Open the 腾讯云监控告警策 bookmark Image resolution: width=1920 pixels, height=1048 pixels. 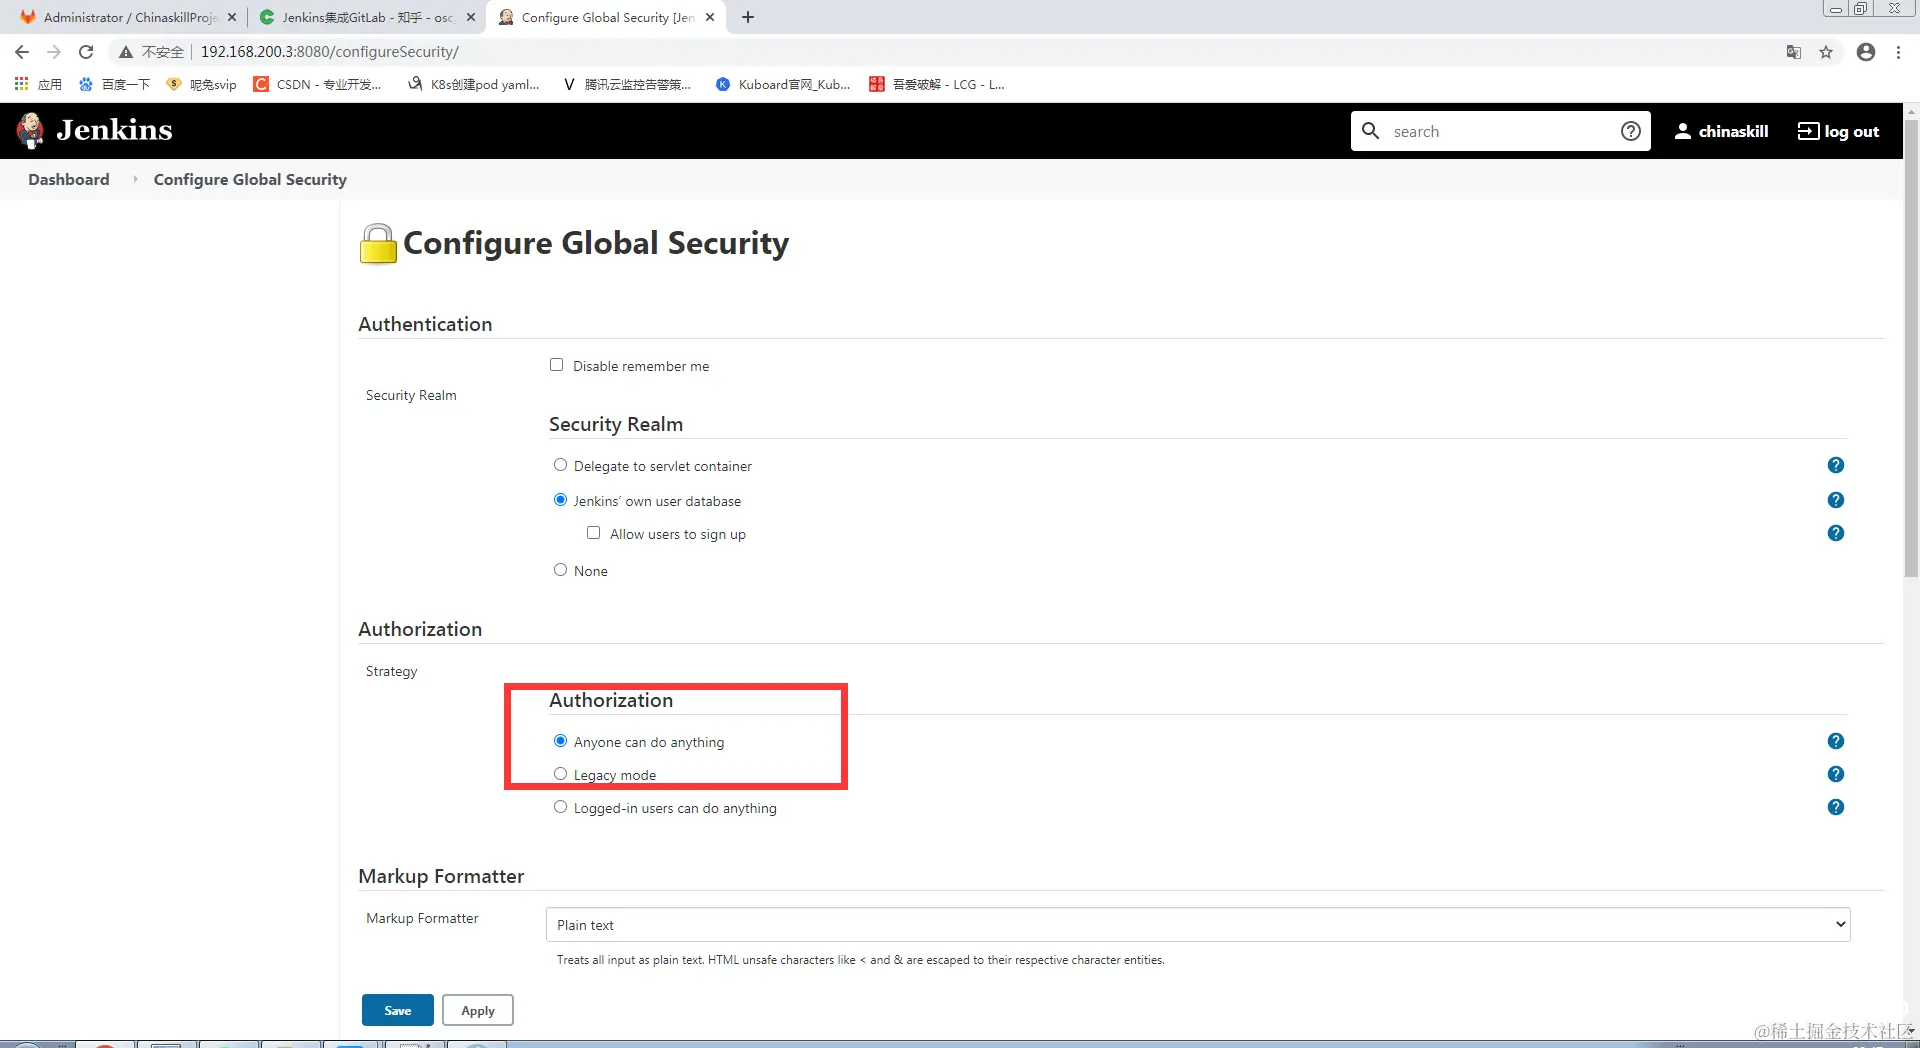tap(627, 84)
